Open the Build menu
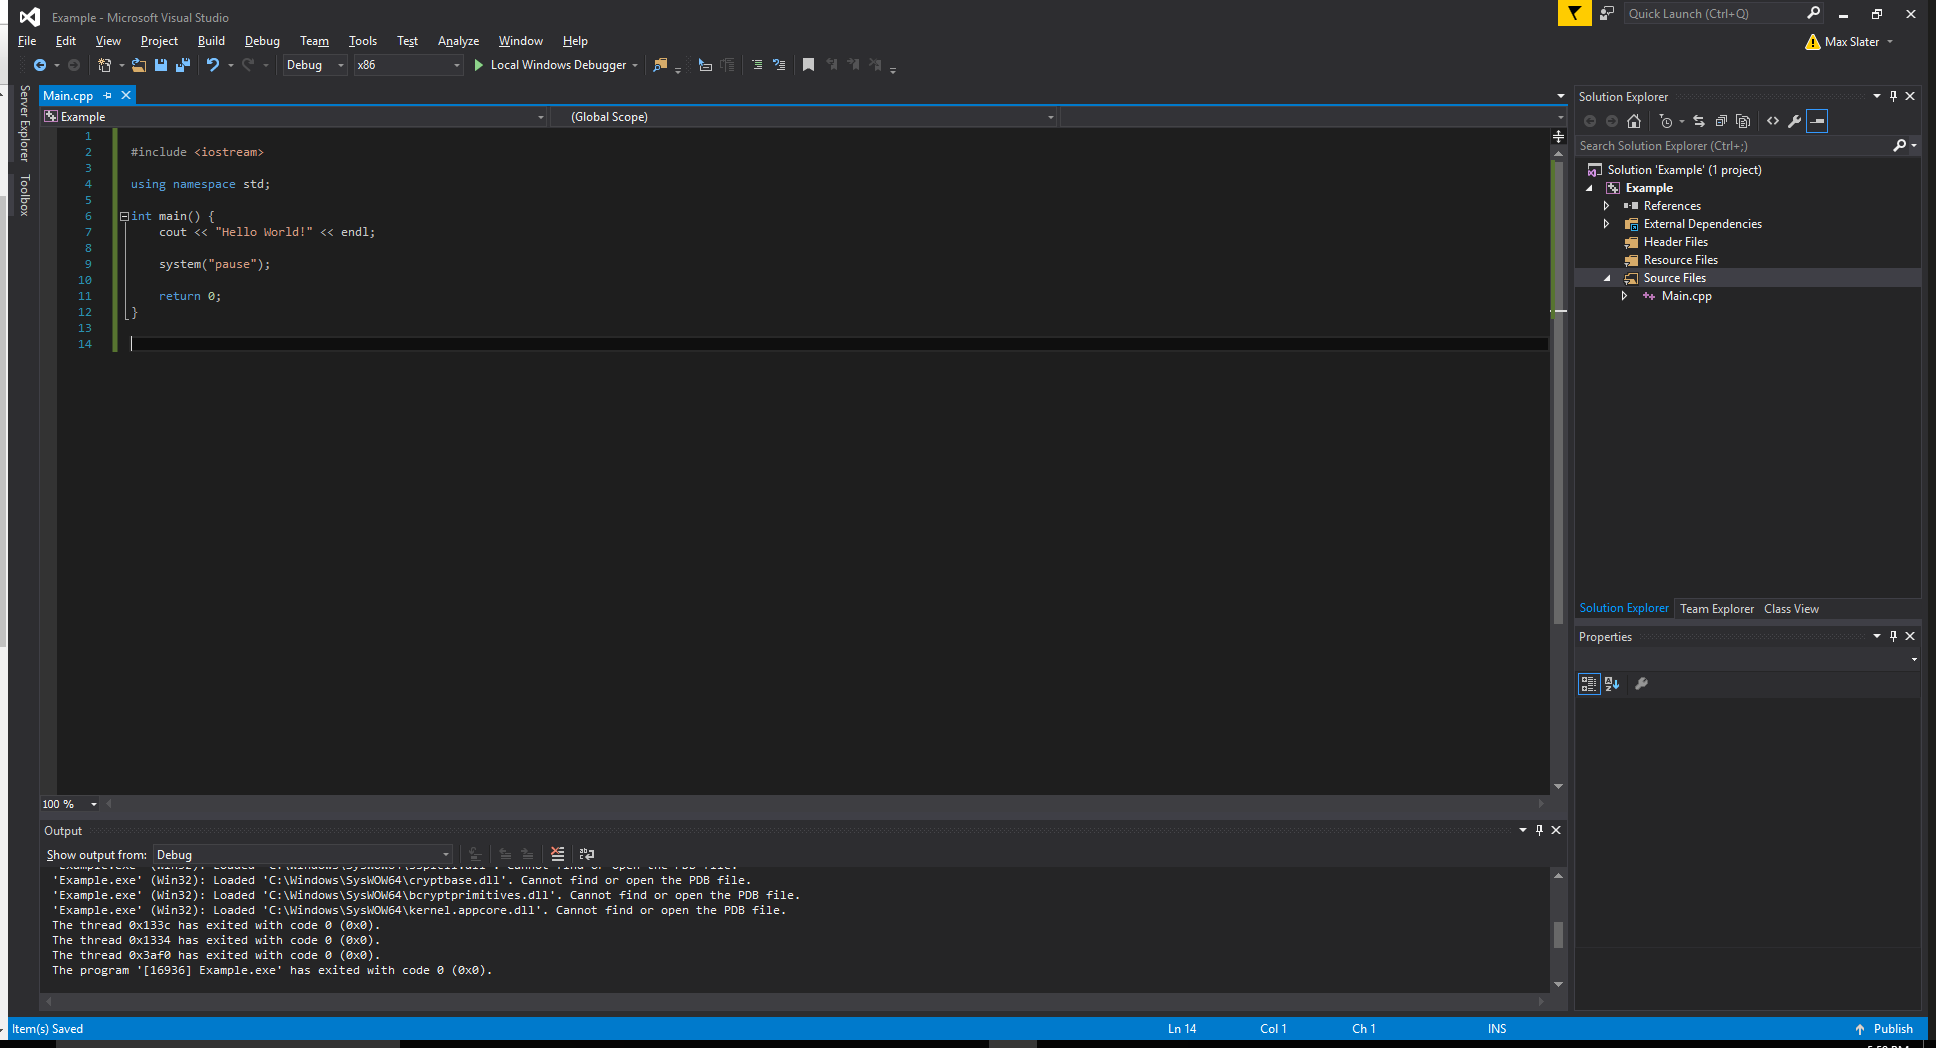Viewport: 1936px width, 1048px height. pos(211,41)
